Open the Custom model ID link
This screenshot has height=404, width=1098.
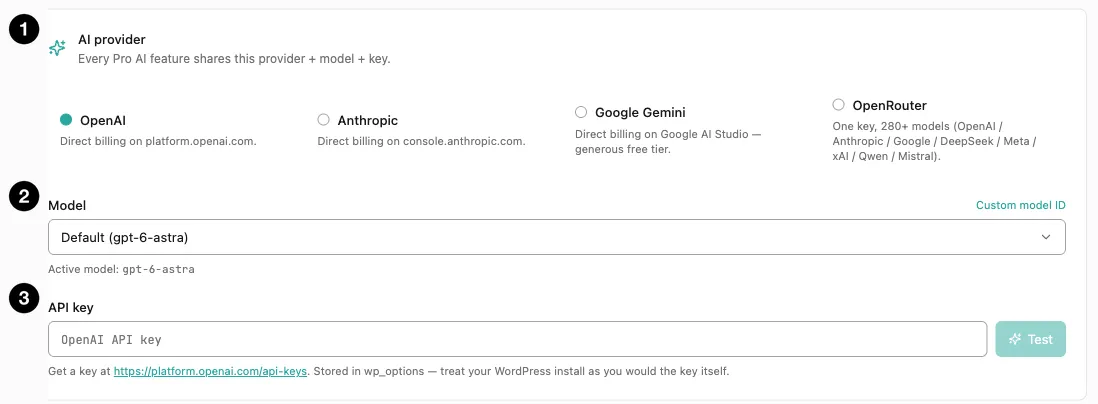(1020, 205)
